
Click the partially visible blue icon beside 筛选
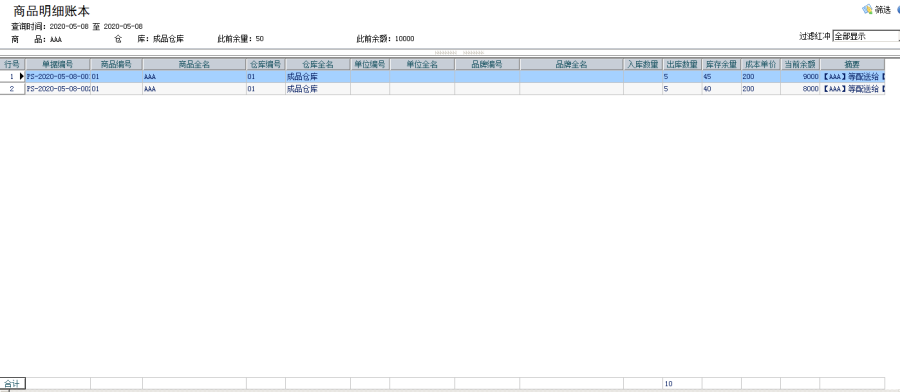898,10
